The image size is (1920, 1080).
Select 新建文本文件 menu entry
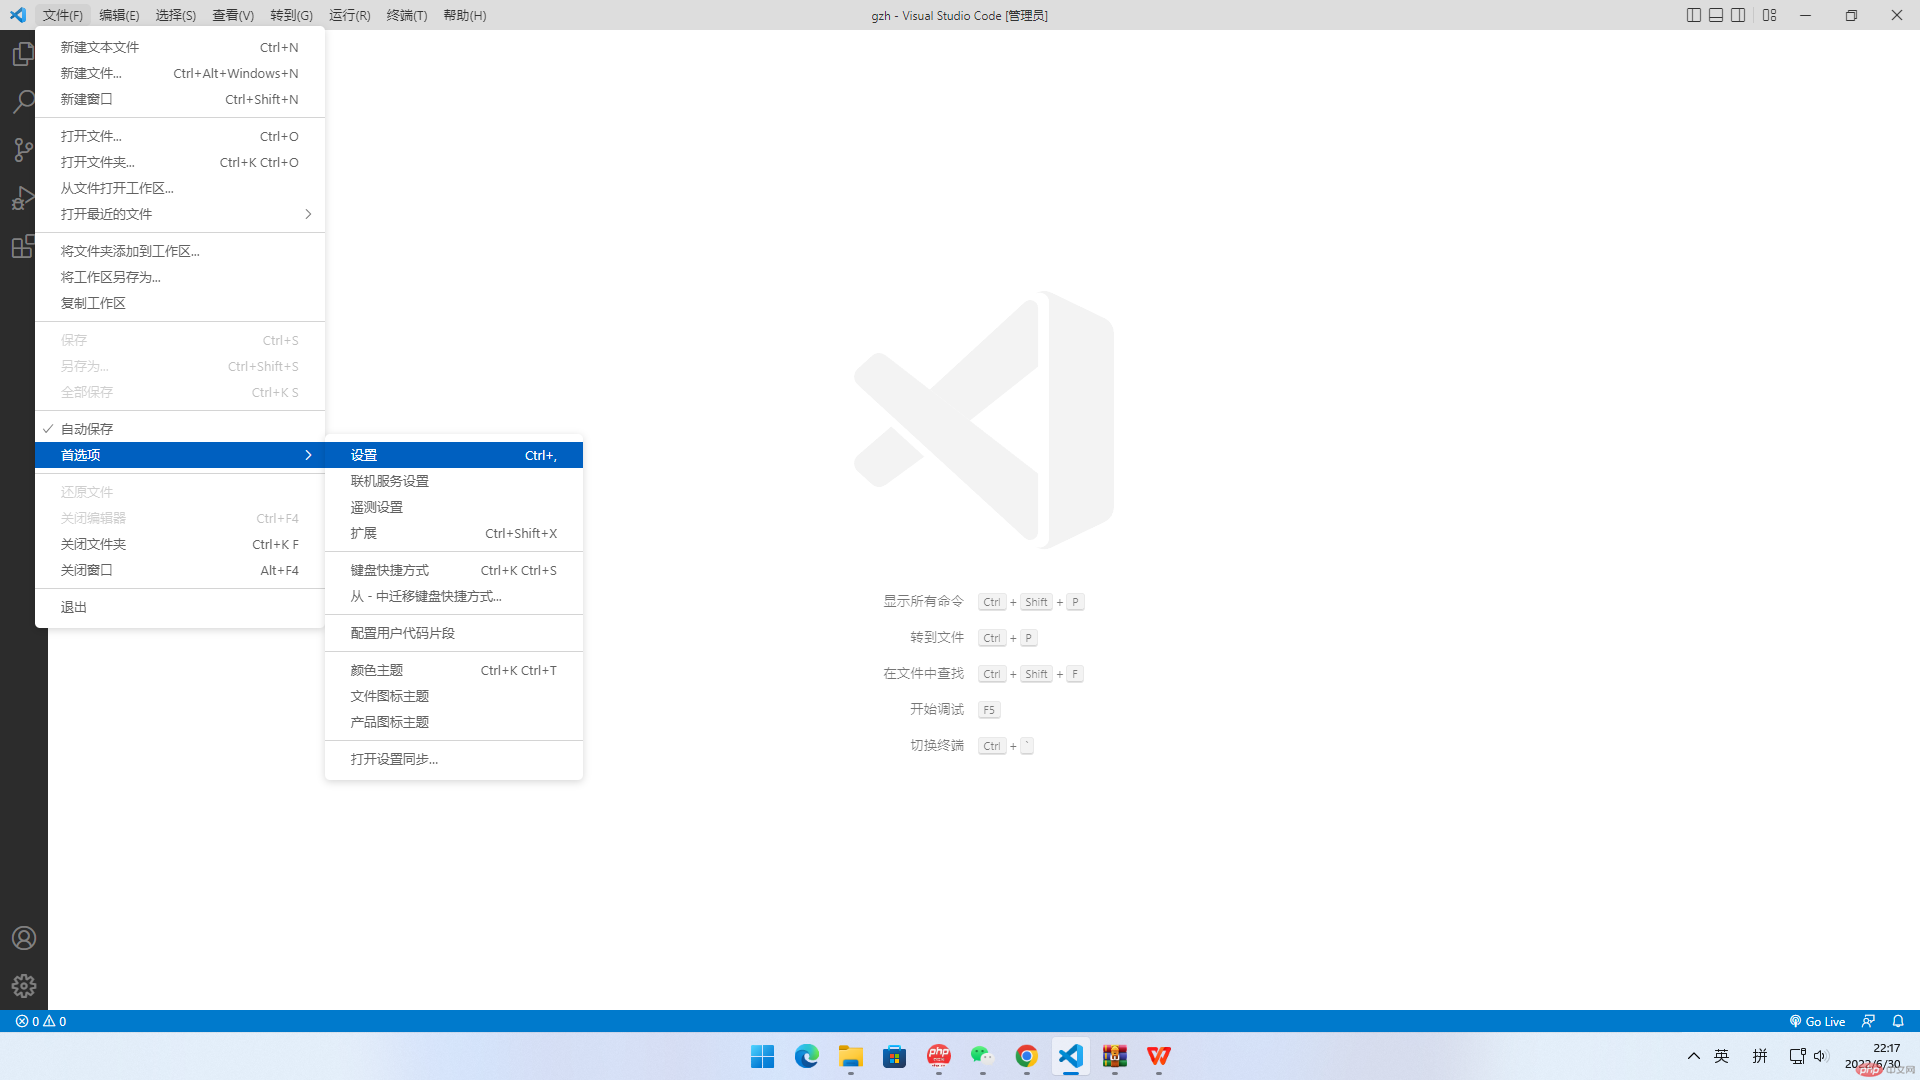[x=180, y=47]
